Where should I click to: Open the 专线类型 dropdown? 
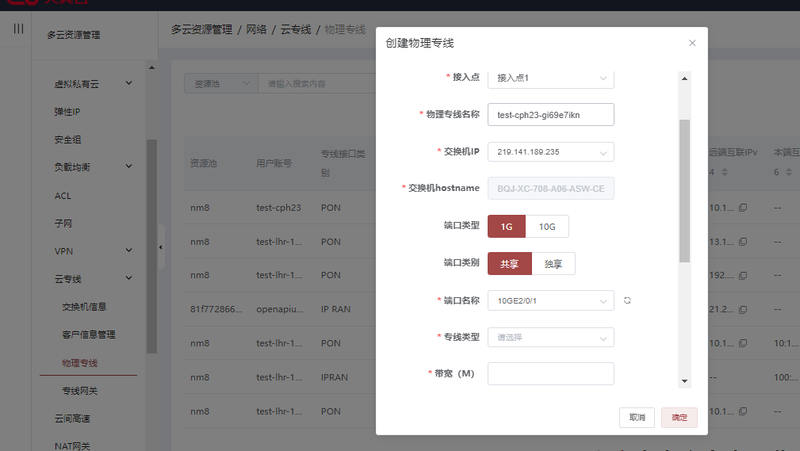click(x=550, y=337)
